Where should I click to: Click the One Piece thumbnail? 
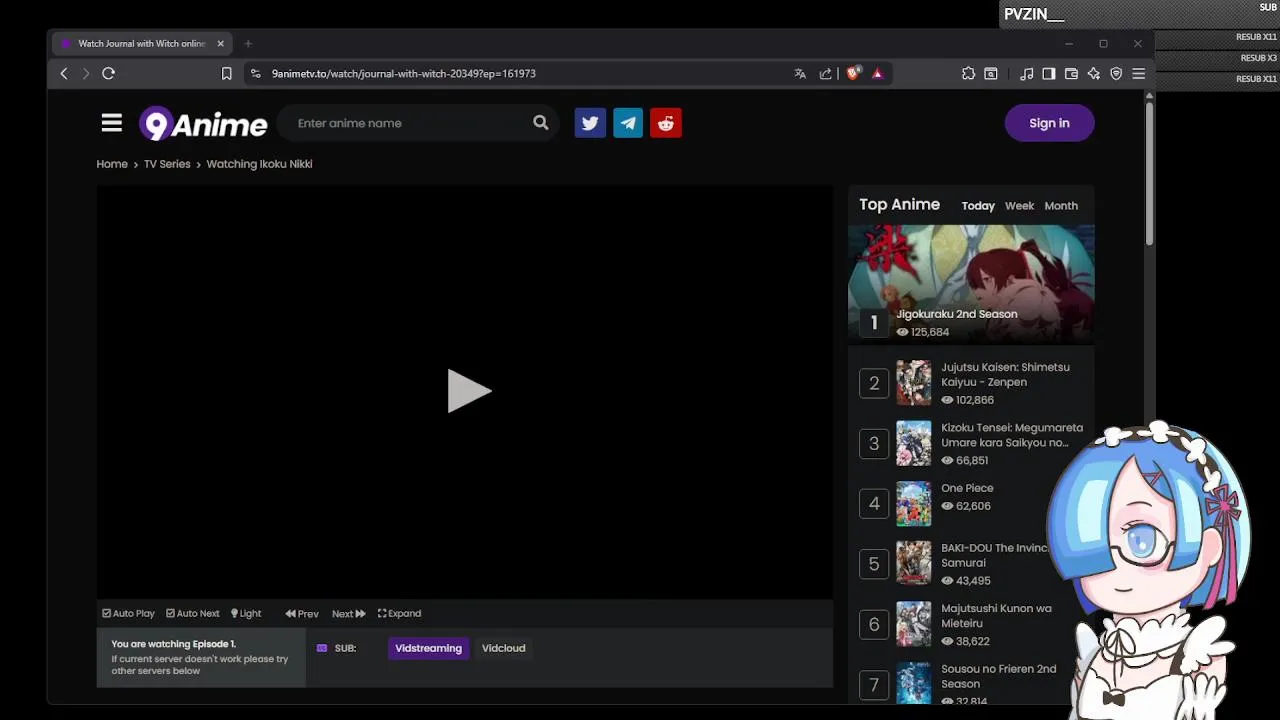913,504
